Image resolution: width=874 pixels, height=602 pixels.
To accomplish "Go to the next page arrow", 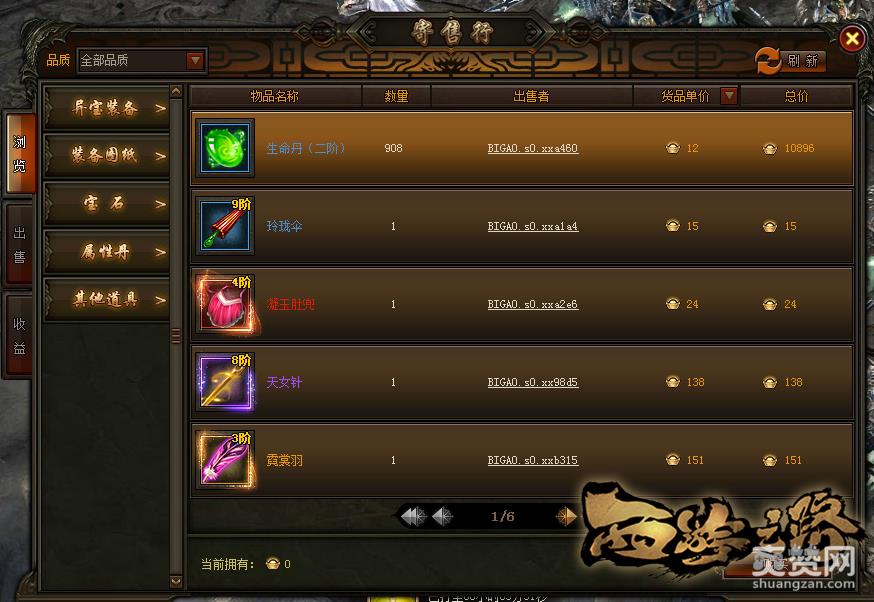I will [566, 516].
